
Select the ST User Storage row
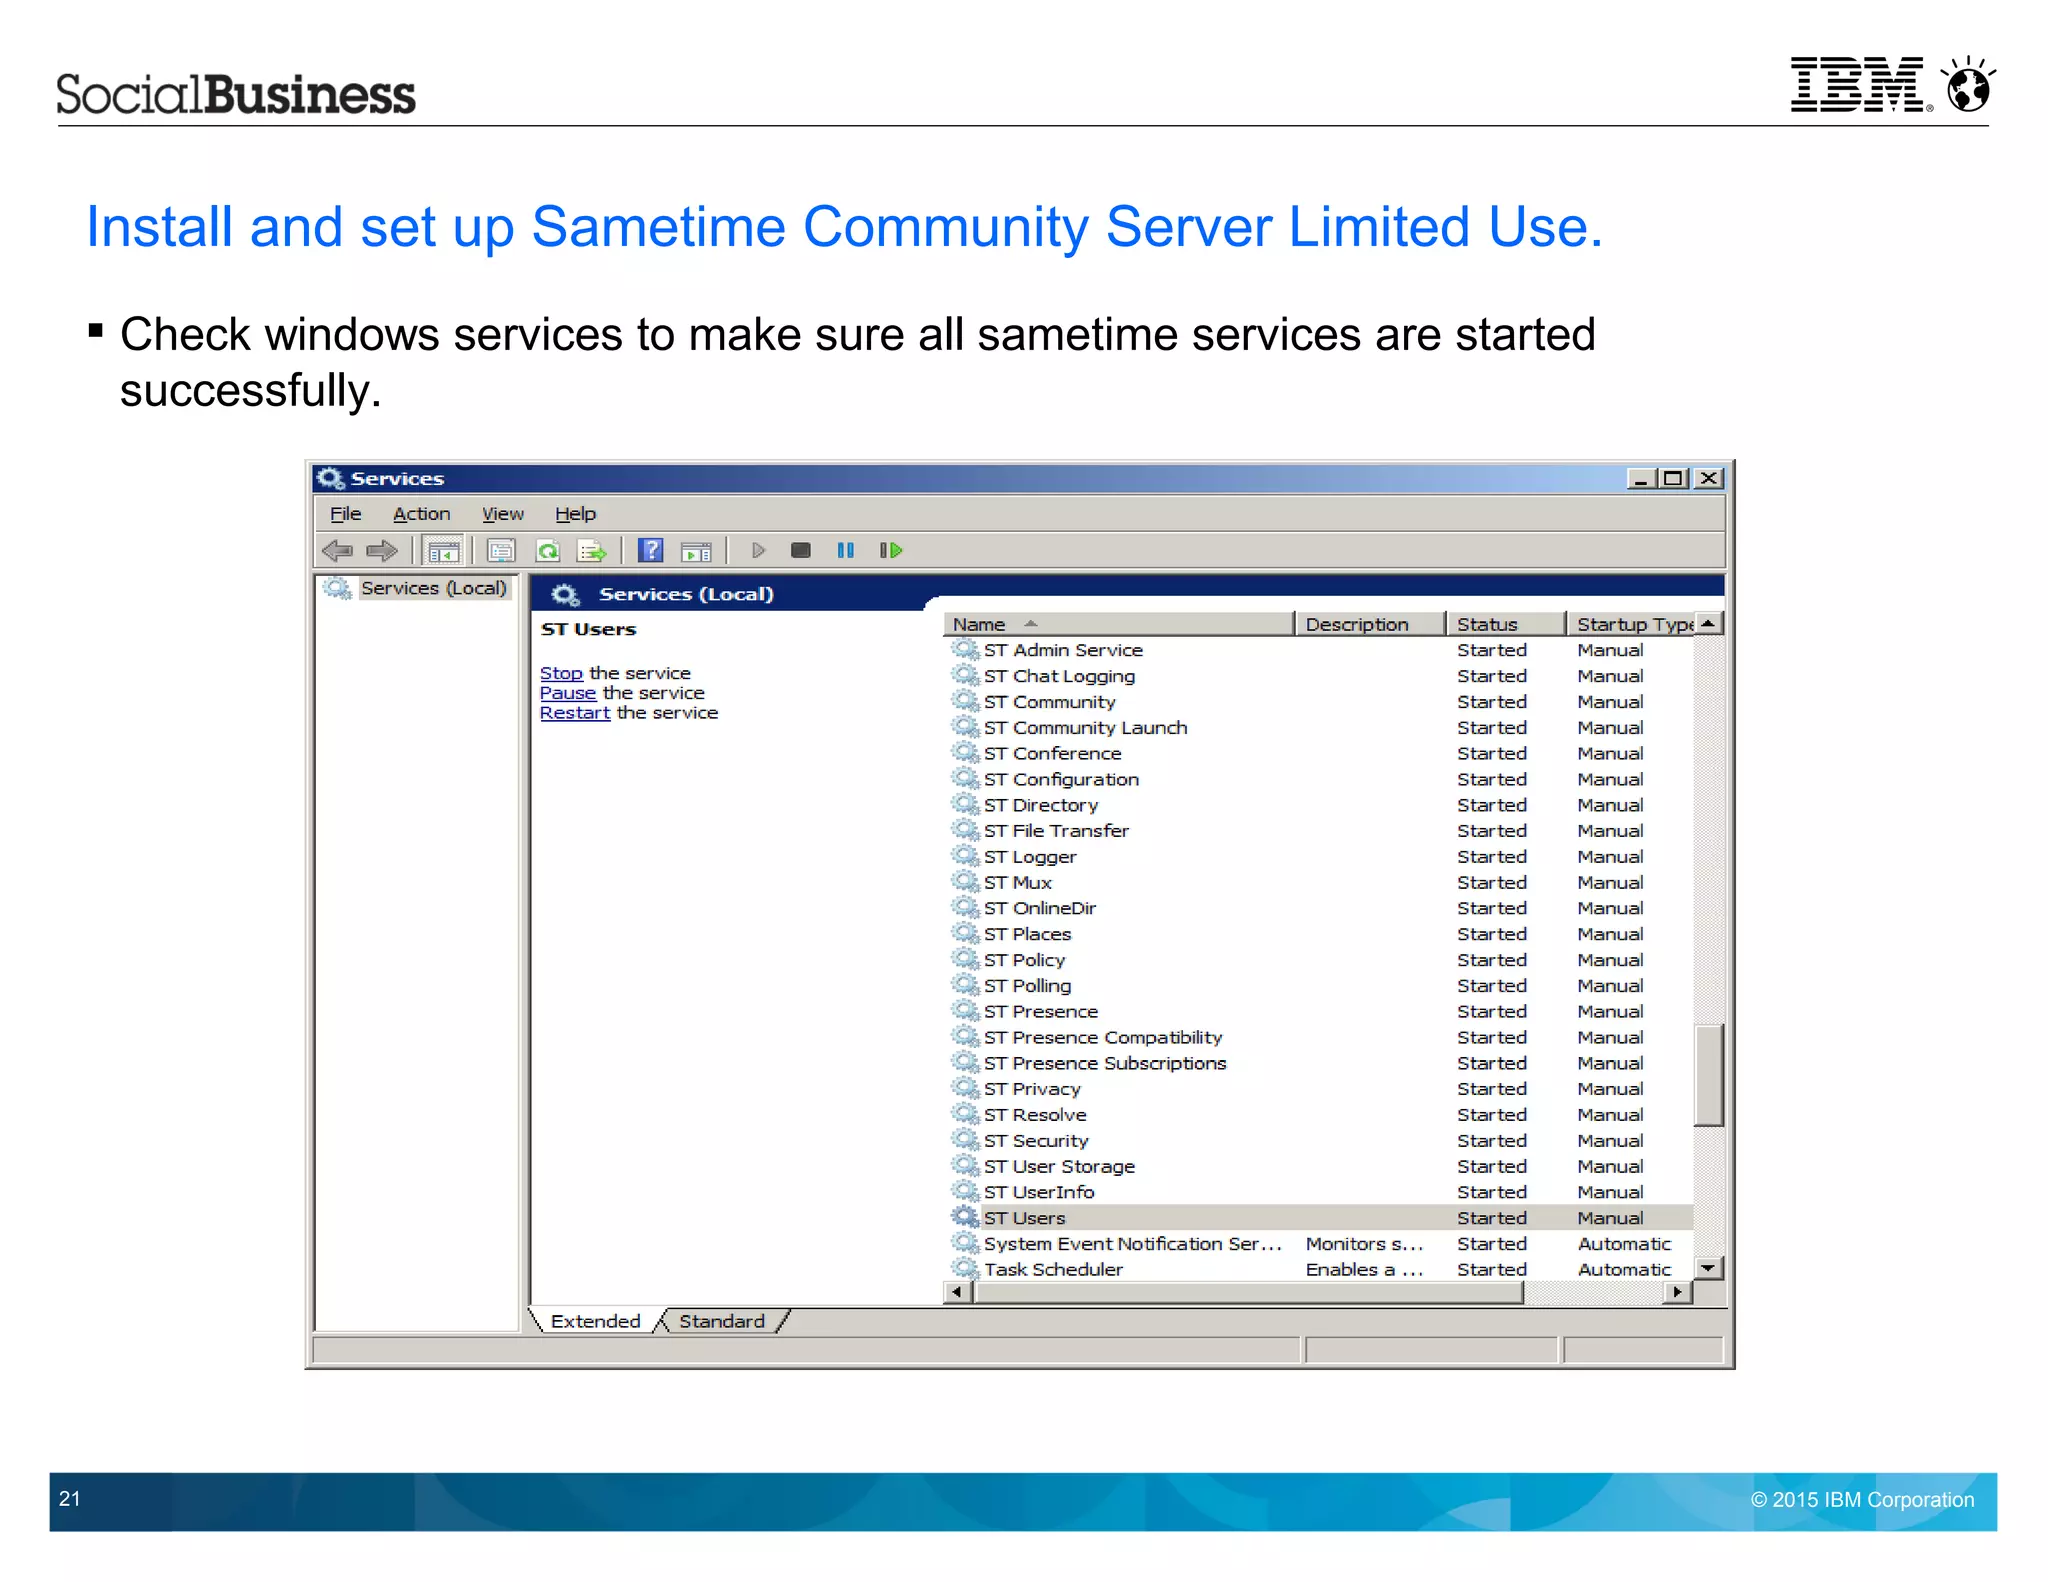click(x=1318, y=1166)
